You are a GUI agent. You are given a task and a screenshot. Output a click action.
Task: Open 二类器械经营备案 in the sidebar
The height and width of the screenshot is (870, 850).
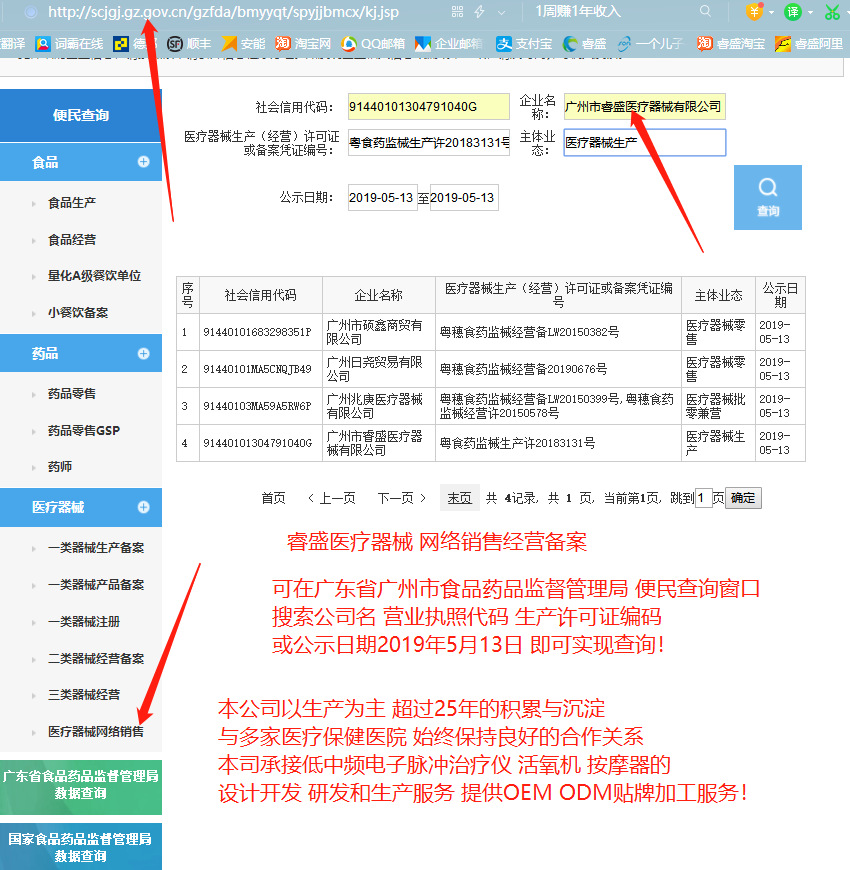[x=96, y=659]
